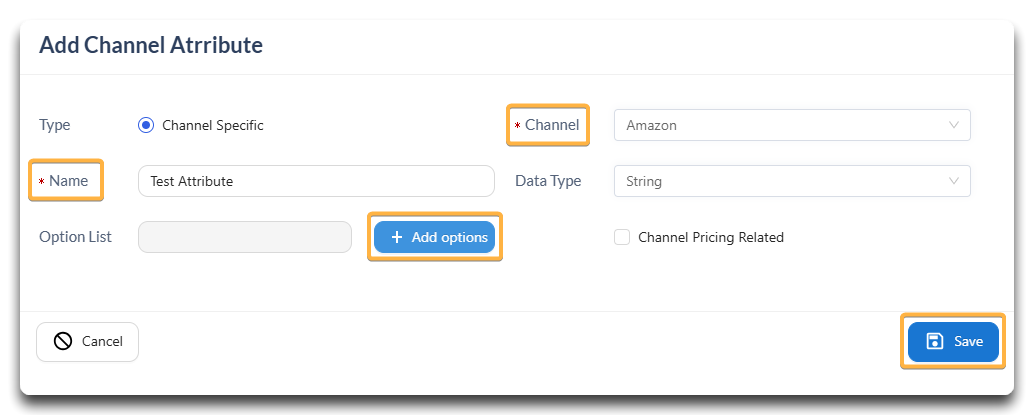Click the Option List label
The width and height of the screenshot is (1034, 415).
tap(75, 237)
